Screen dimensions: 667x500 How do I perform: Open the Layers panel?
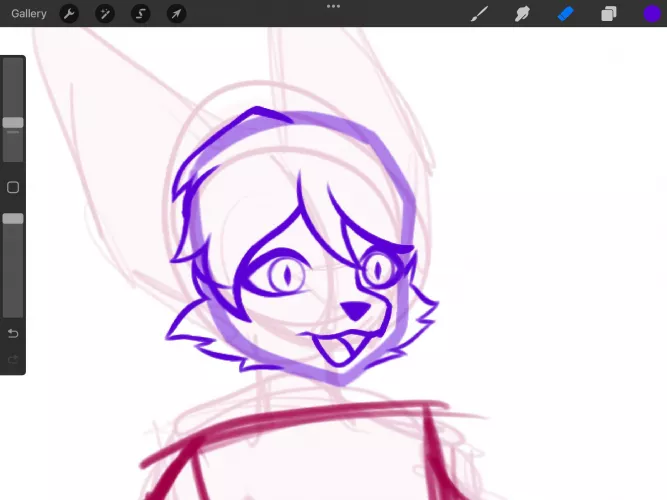(608, 14)
